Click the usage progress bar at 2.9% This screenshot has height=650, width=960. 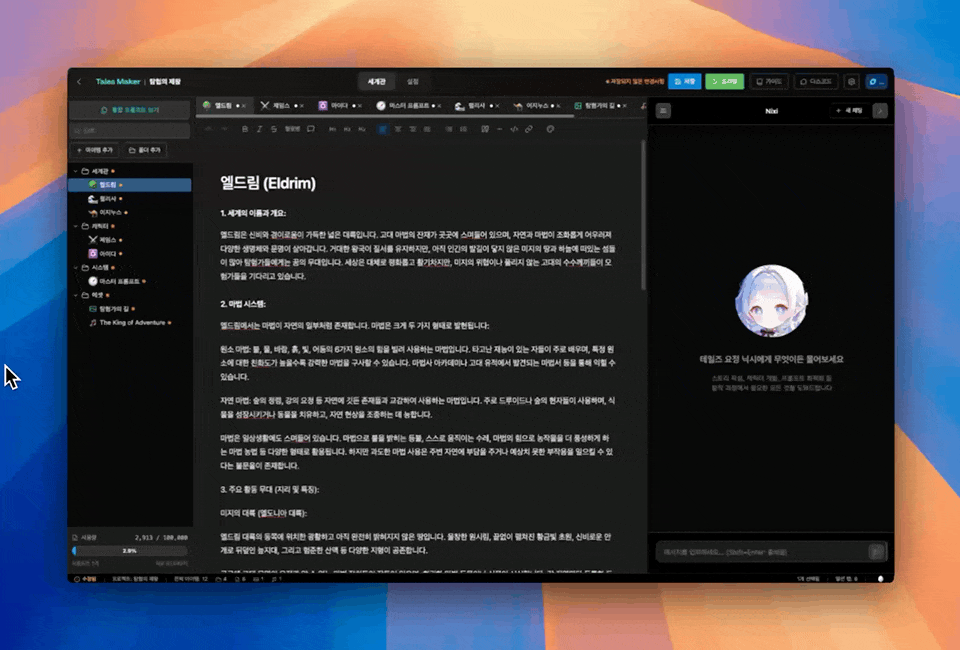click(x=129, y=550)
